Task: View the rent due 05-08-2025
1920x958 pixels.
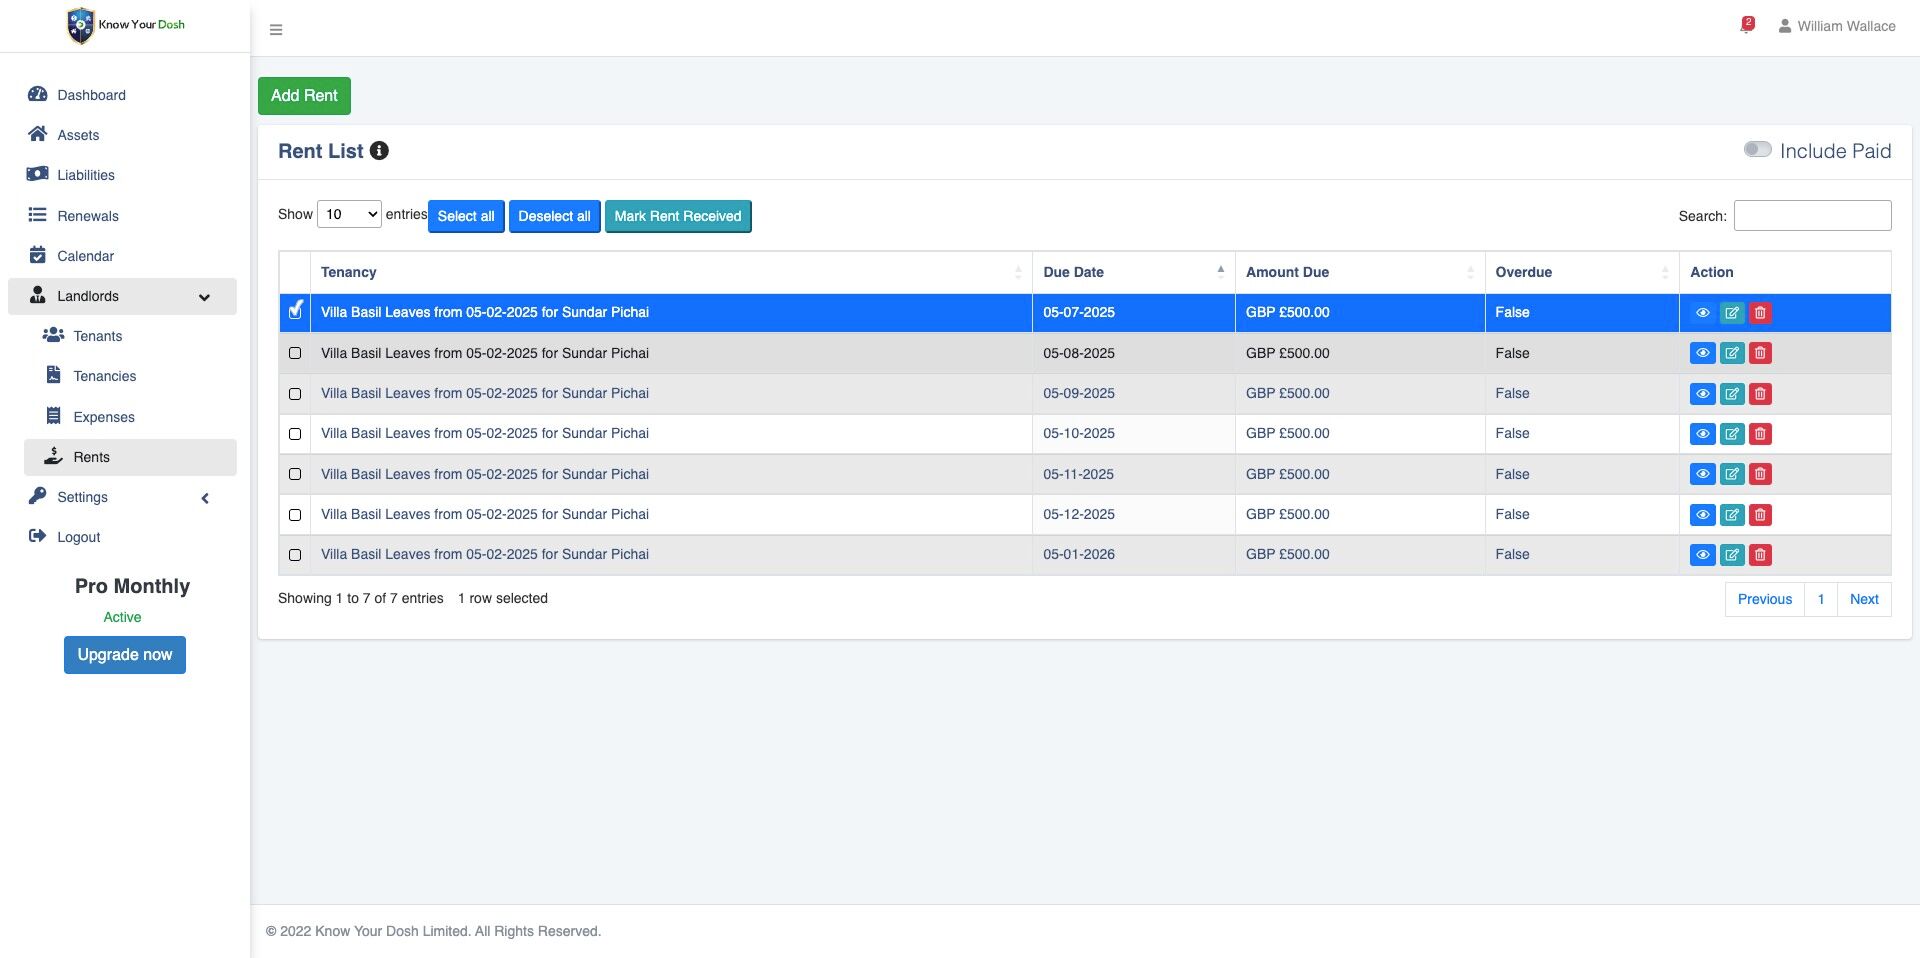Action: [x=1702, y=353]
